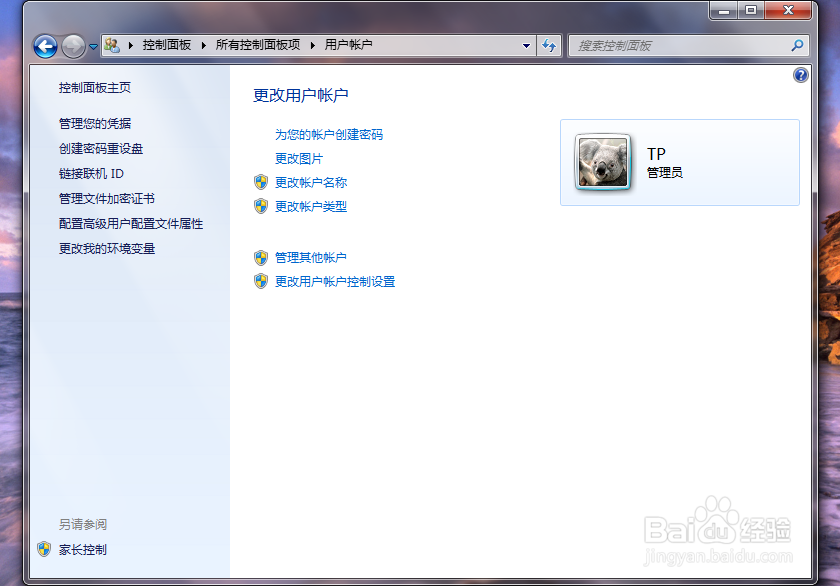Click the back navigation arrow
The height and width of the screenshot is (586, 840).
point(46,45)
